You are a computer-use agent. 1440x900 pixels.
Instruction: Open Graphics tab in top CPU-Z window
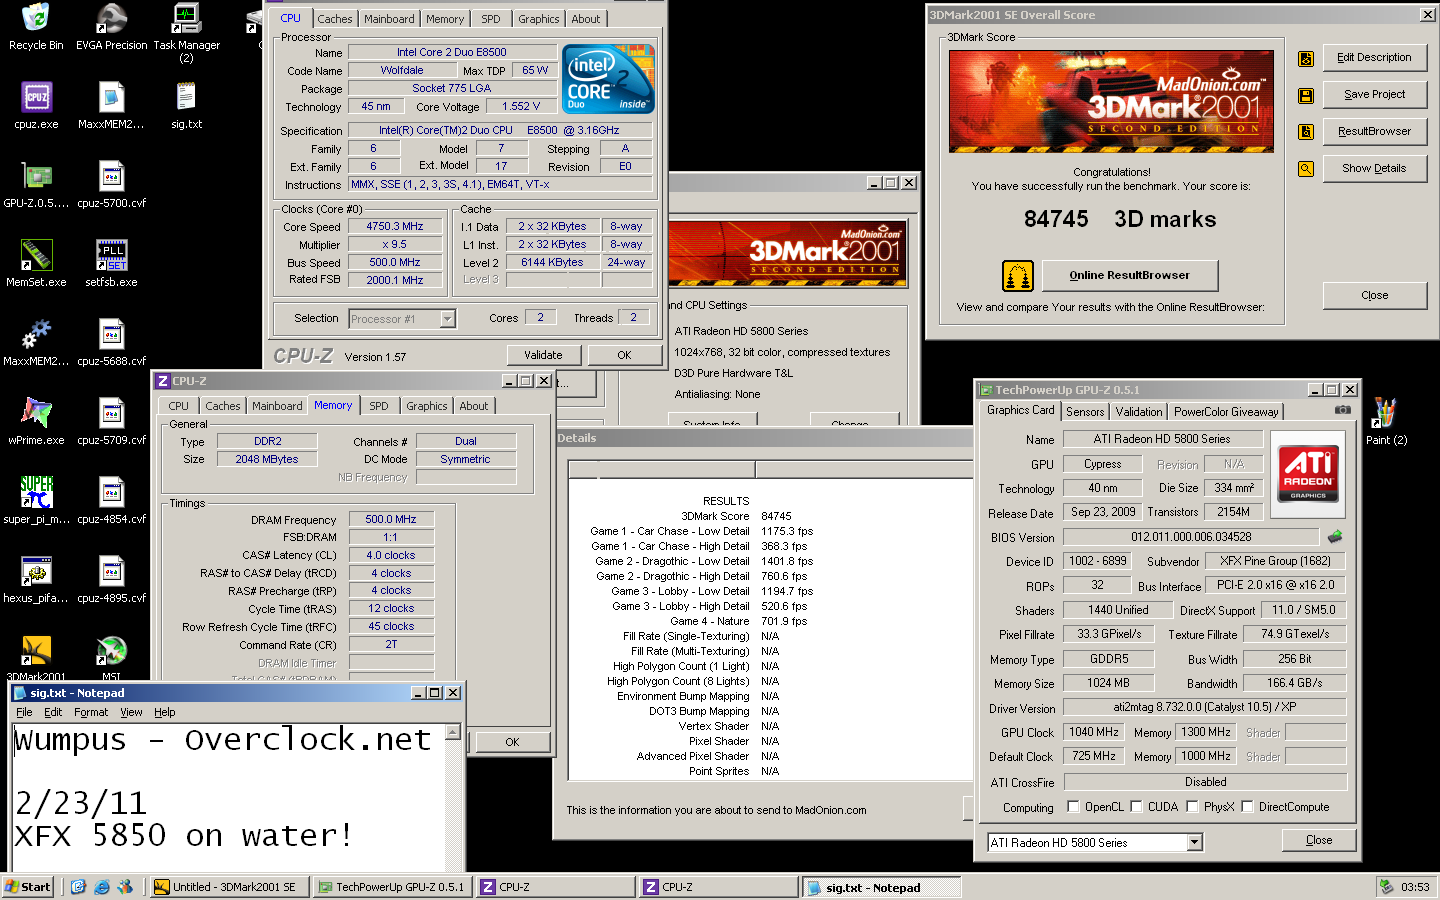[538, 19]
